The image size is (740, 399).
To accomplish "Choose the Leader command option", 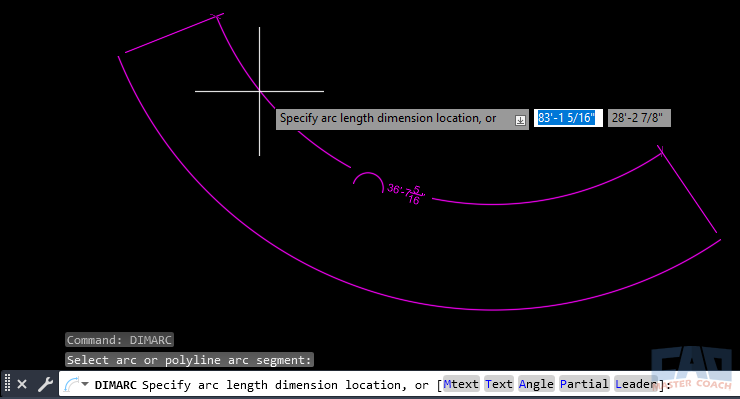I will pyautogui.click(x=637, y=384).
